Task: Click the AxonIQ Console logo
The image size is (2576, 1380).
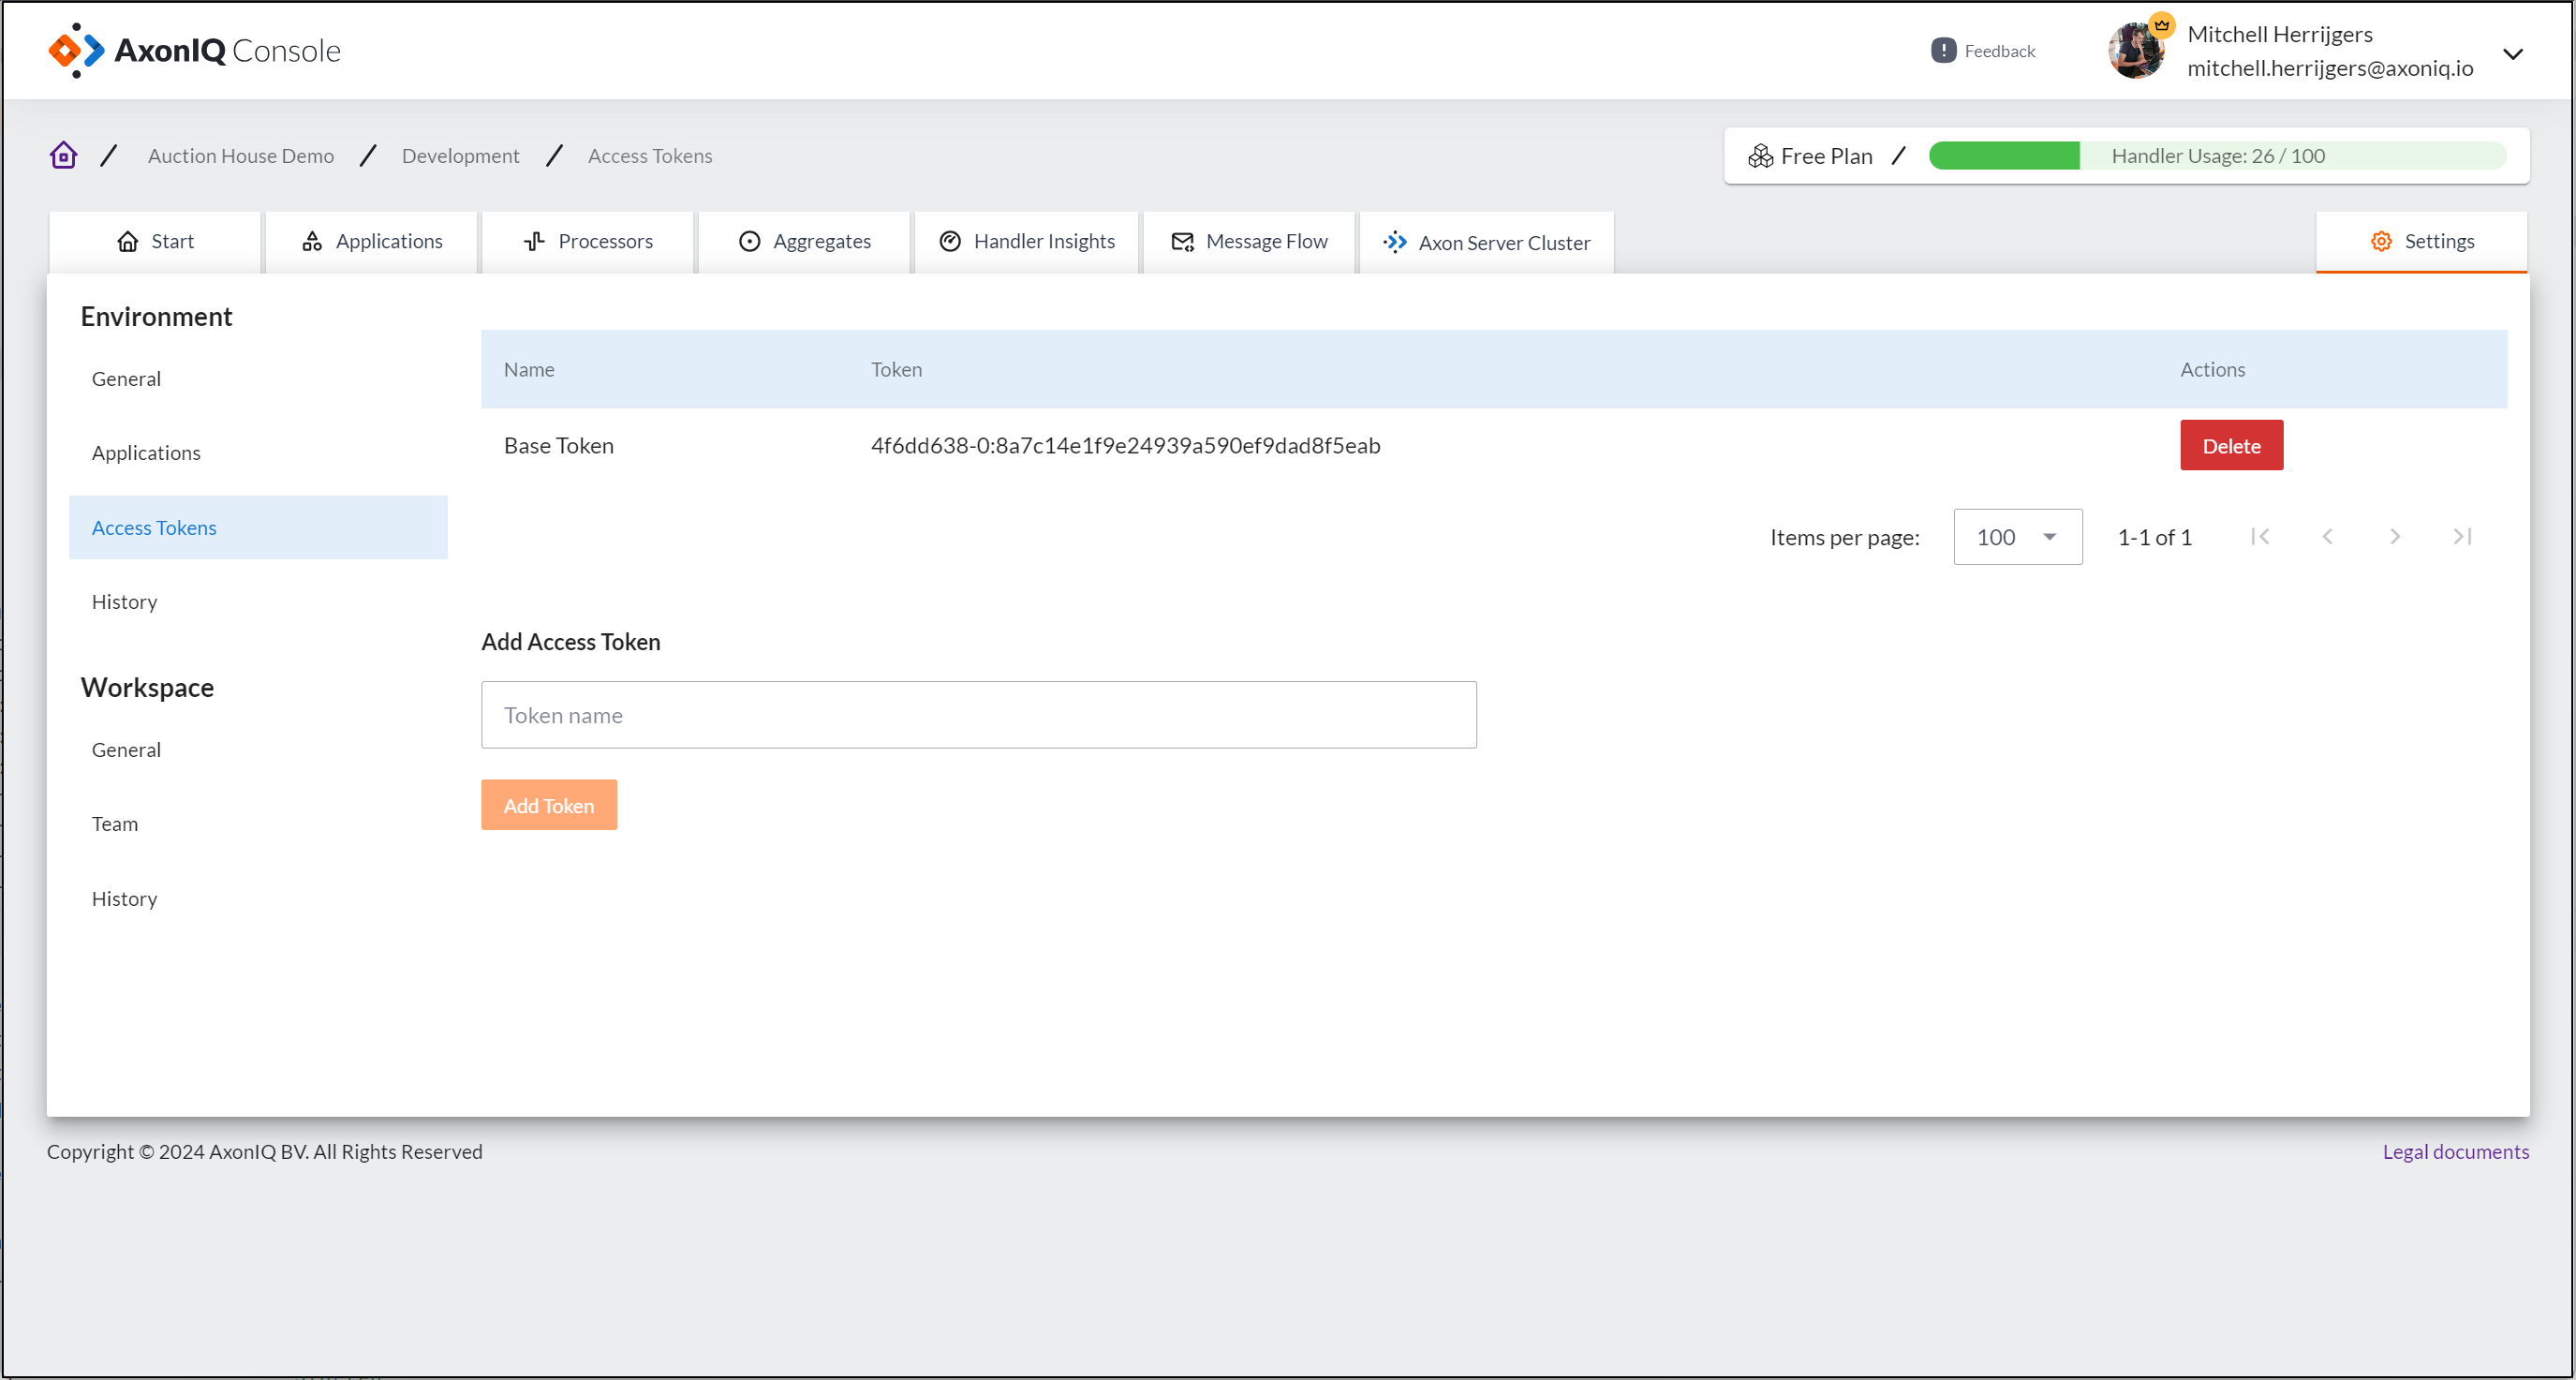Action: click(x=195, y=50)
